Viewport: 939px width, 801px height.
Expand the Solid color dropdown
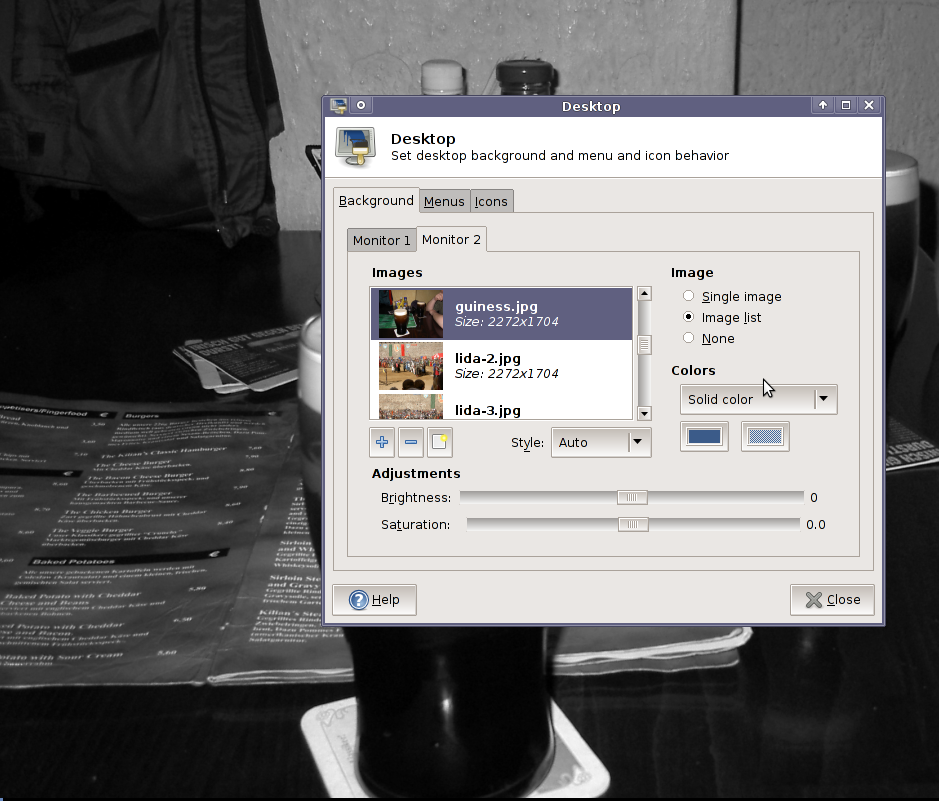point(757,399)
